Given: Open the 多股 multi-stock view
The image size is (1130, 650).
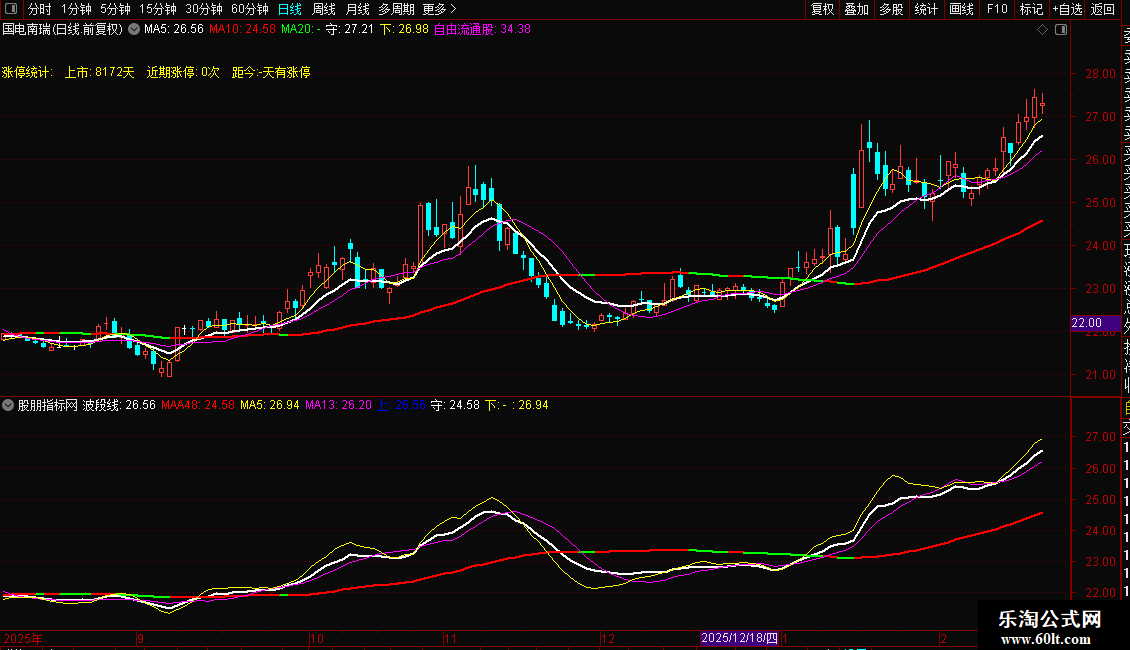Looking at the screenshot, I should tap(891, 9).
